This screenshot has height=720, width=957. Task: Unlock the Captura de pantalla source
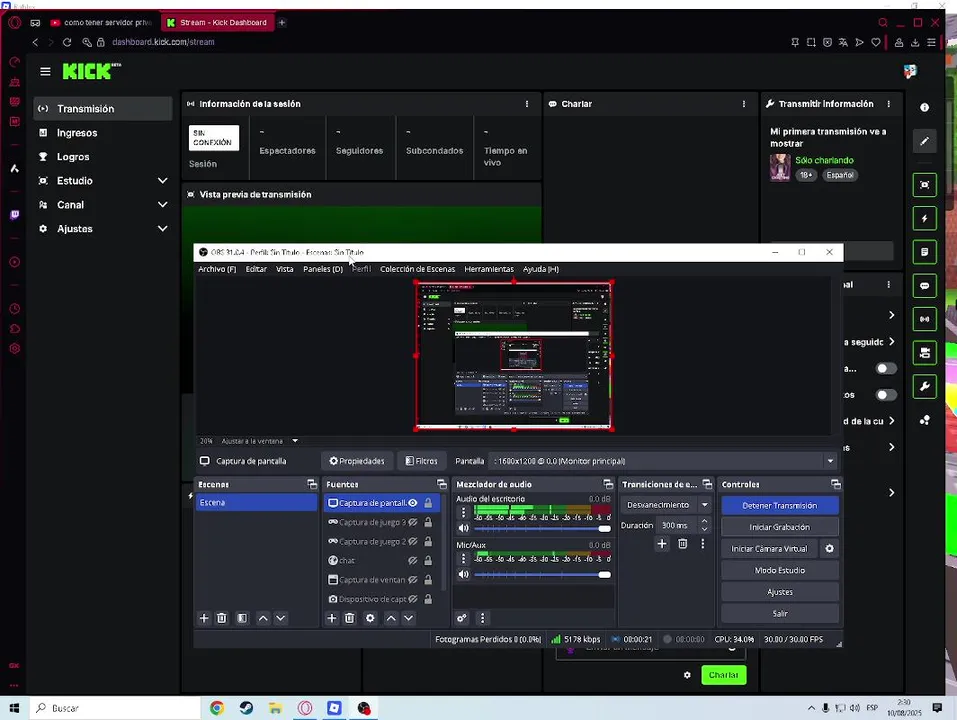coord(428,503)
